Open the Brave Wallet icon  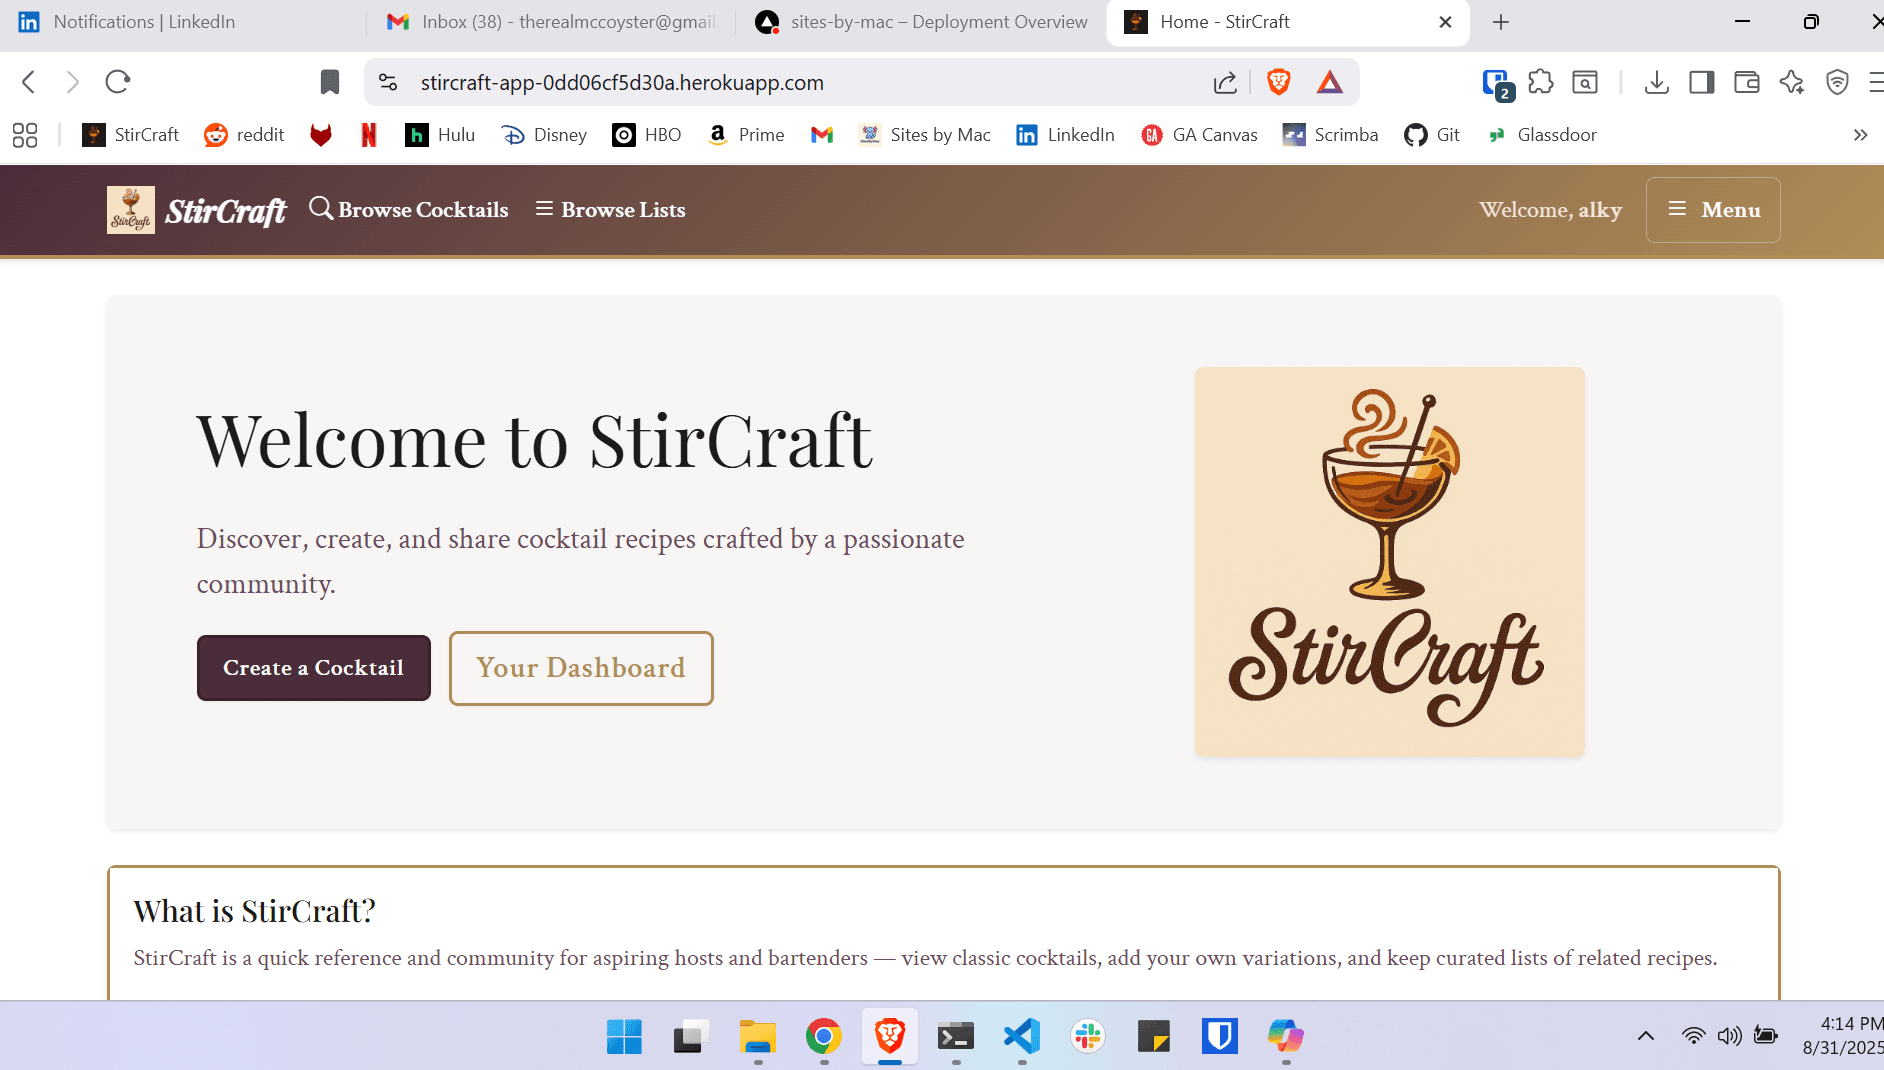tap(1747, 83)
